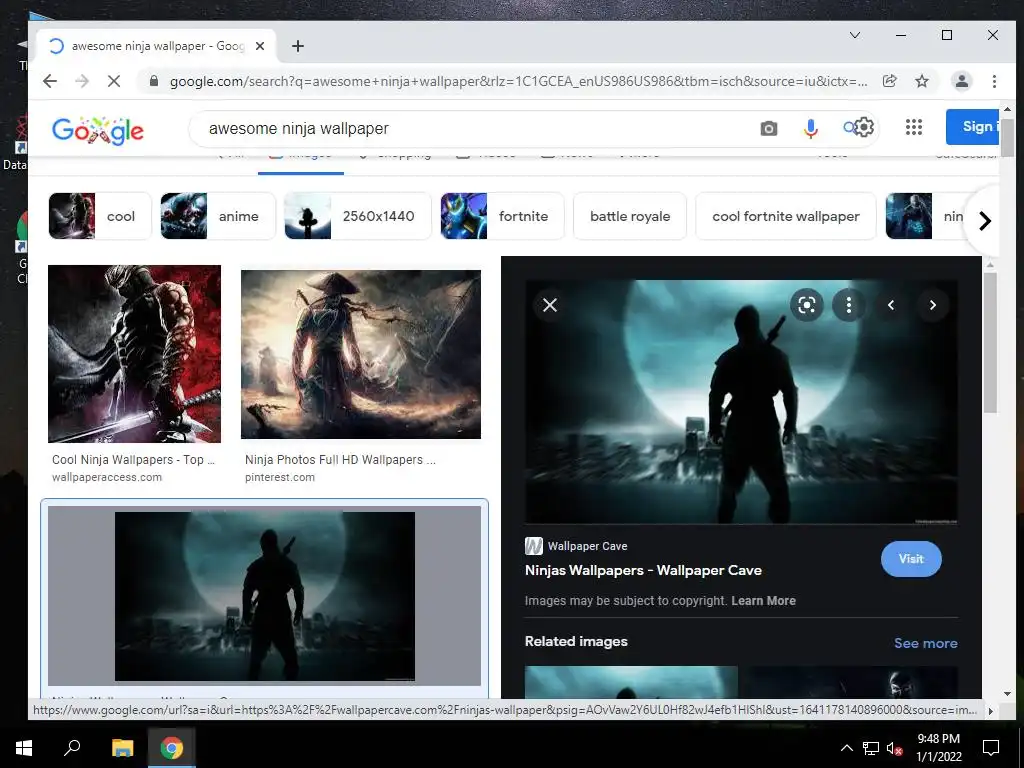Click the Visit button
Image resolution: width=1024 pixels, height=768 pixels.
click(x=911, y=559)
